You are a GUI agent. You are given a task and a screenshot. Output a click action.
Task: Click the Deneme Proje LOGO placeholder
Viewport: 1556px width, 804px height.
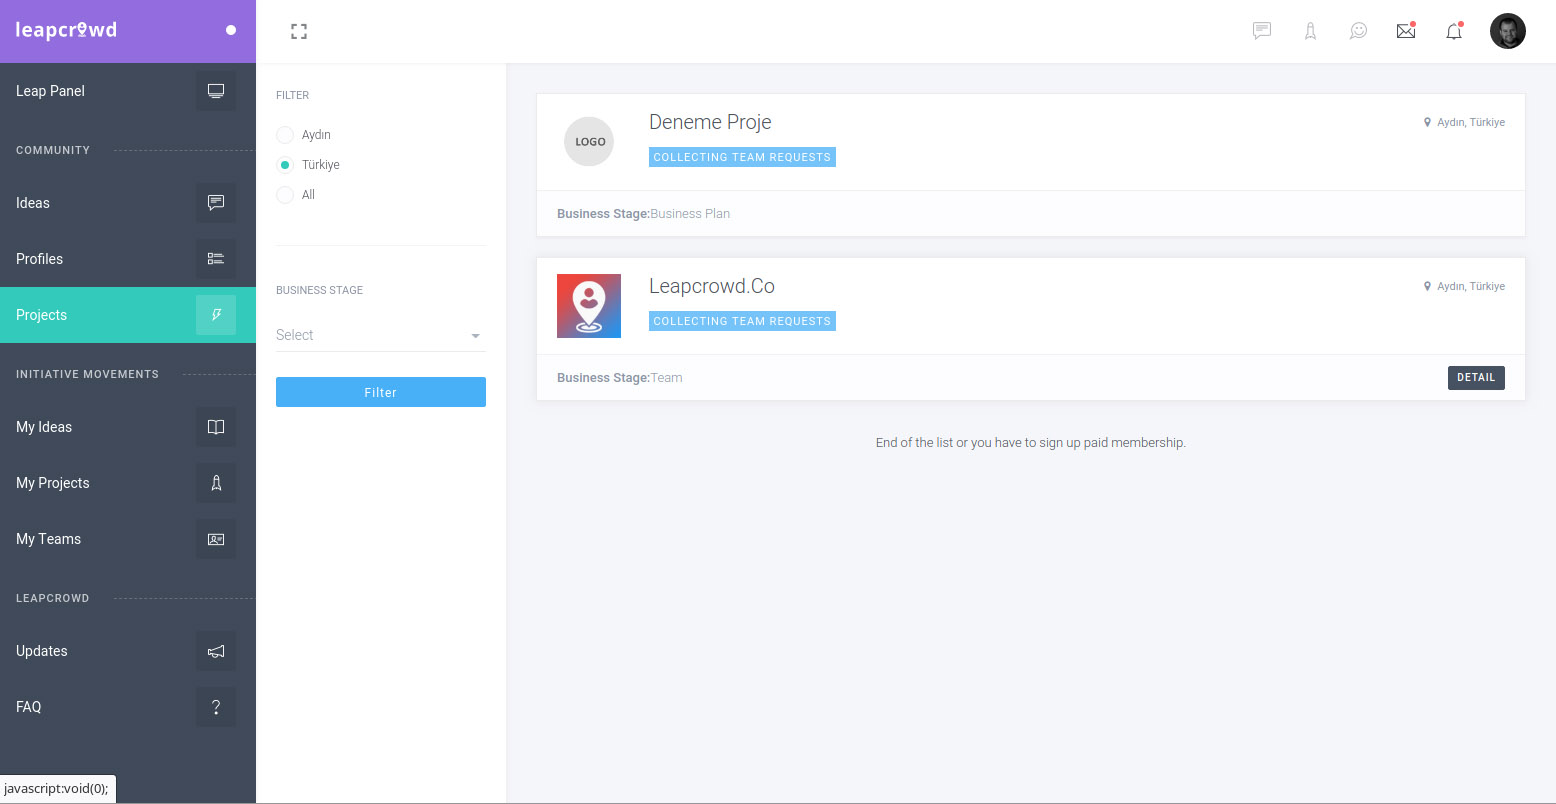(589, 141)
